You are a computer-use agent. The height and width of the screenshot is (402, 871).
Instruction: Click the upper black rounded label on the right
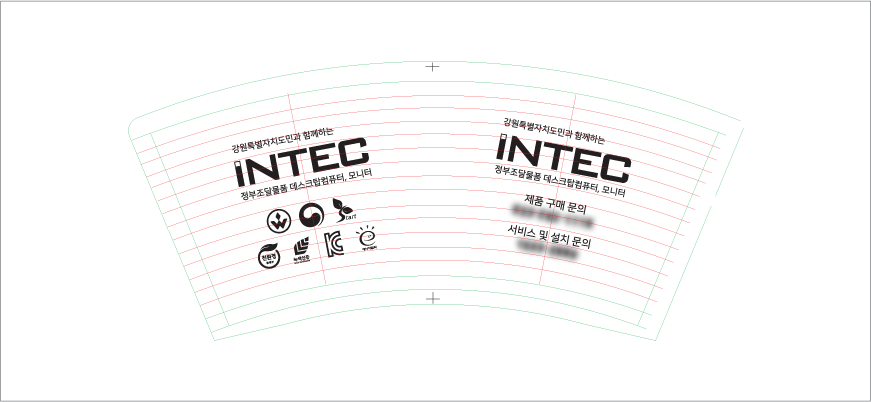click(552, 211)
